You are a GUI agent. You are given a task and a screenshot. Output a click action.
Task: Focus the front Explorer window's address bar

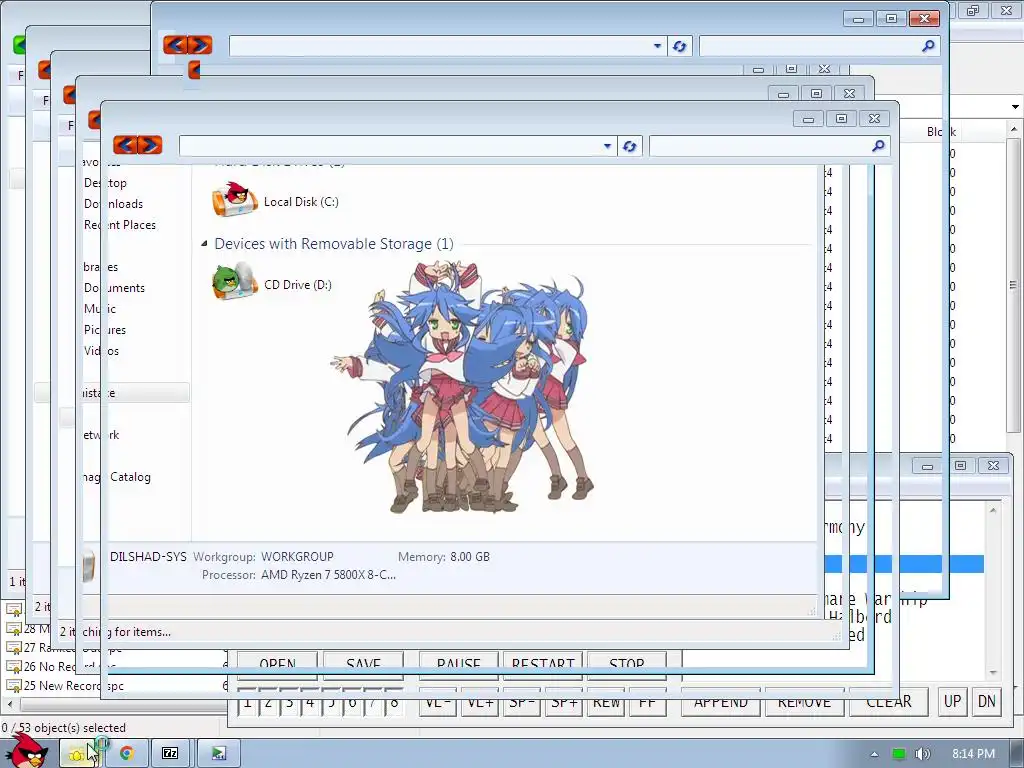[x=391, y=146]
